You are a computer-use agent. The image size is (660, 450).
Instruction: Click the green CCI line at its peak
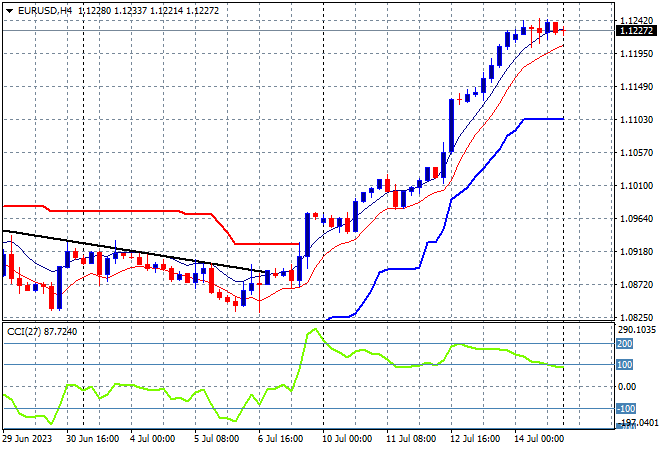[314, 329]
